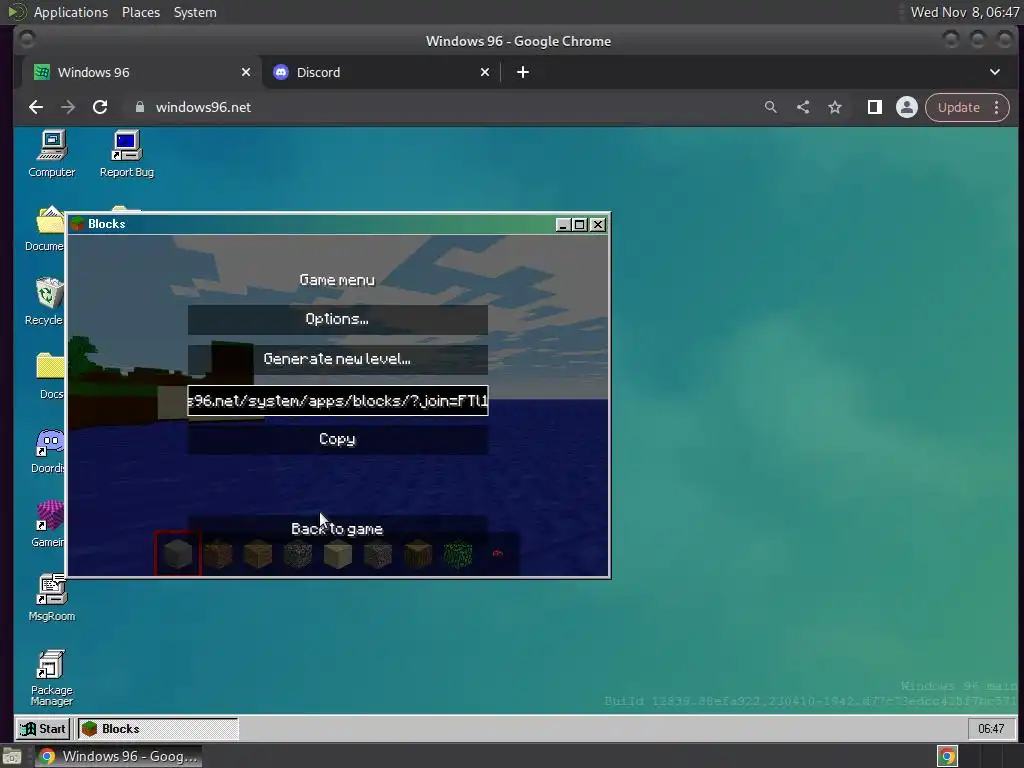Close the Discord tab
1024x768 pixels.
[485, 72]
